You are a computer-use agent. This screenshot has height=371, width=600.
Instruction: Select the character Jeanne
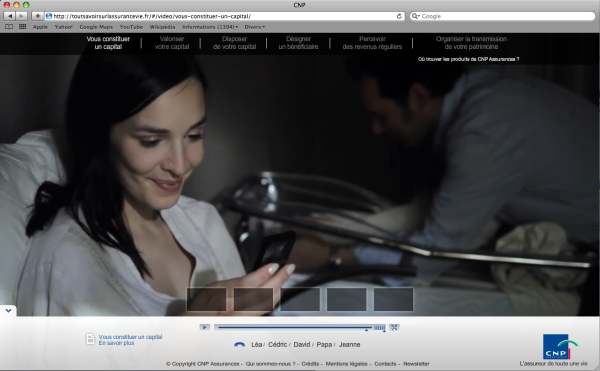(x=349, y=345)
